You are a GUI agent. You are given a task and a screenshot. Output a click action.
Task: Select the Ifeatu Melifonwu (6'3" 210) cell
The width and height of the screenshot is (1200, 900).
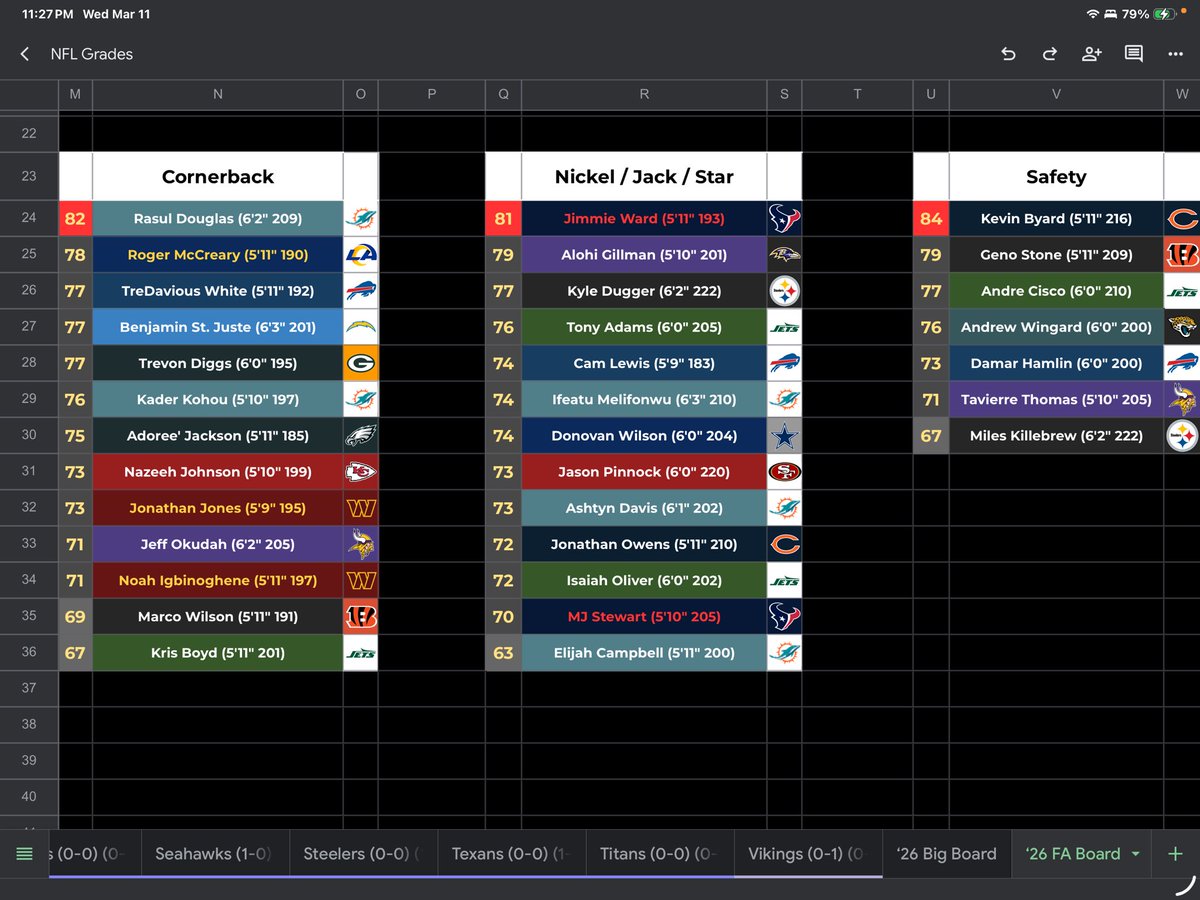tap(644, 399)
